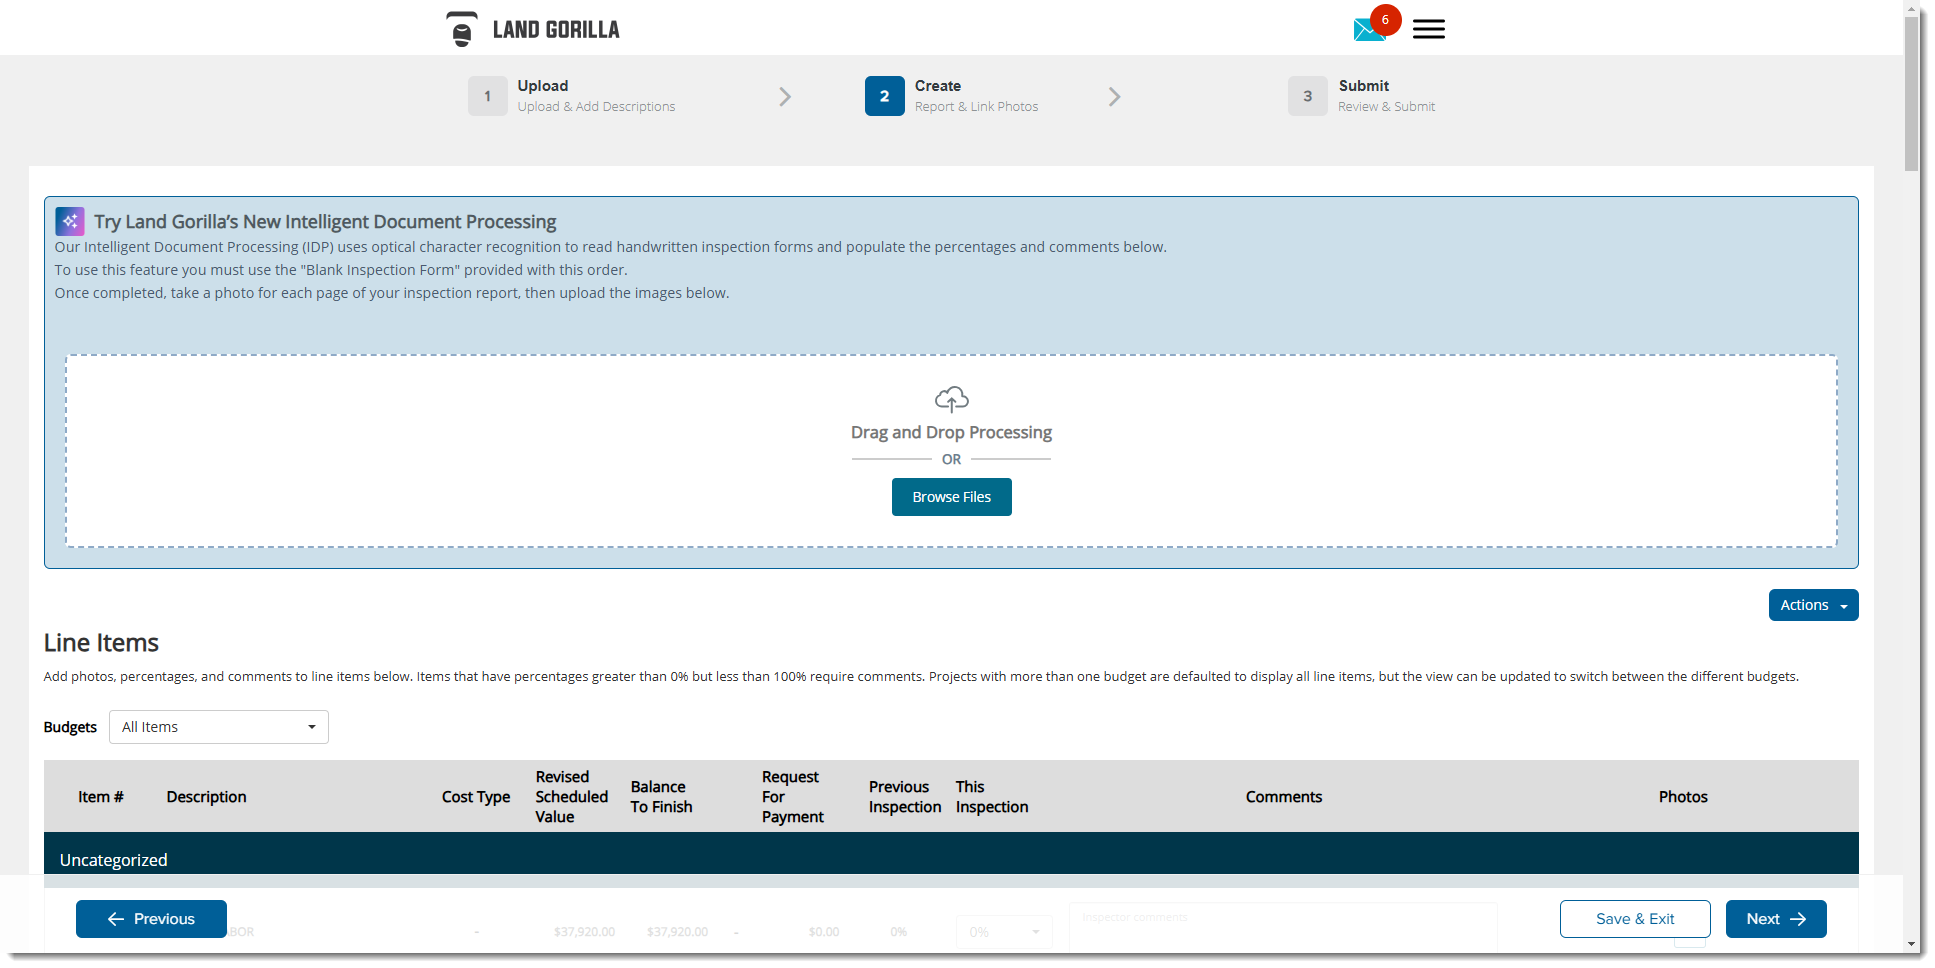Jump to step 3 Submit
This screenshot has width=1935, height=968.
point(1361,96)
